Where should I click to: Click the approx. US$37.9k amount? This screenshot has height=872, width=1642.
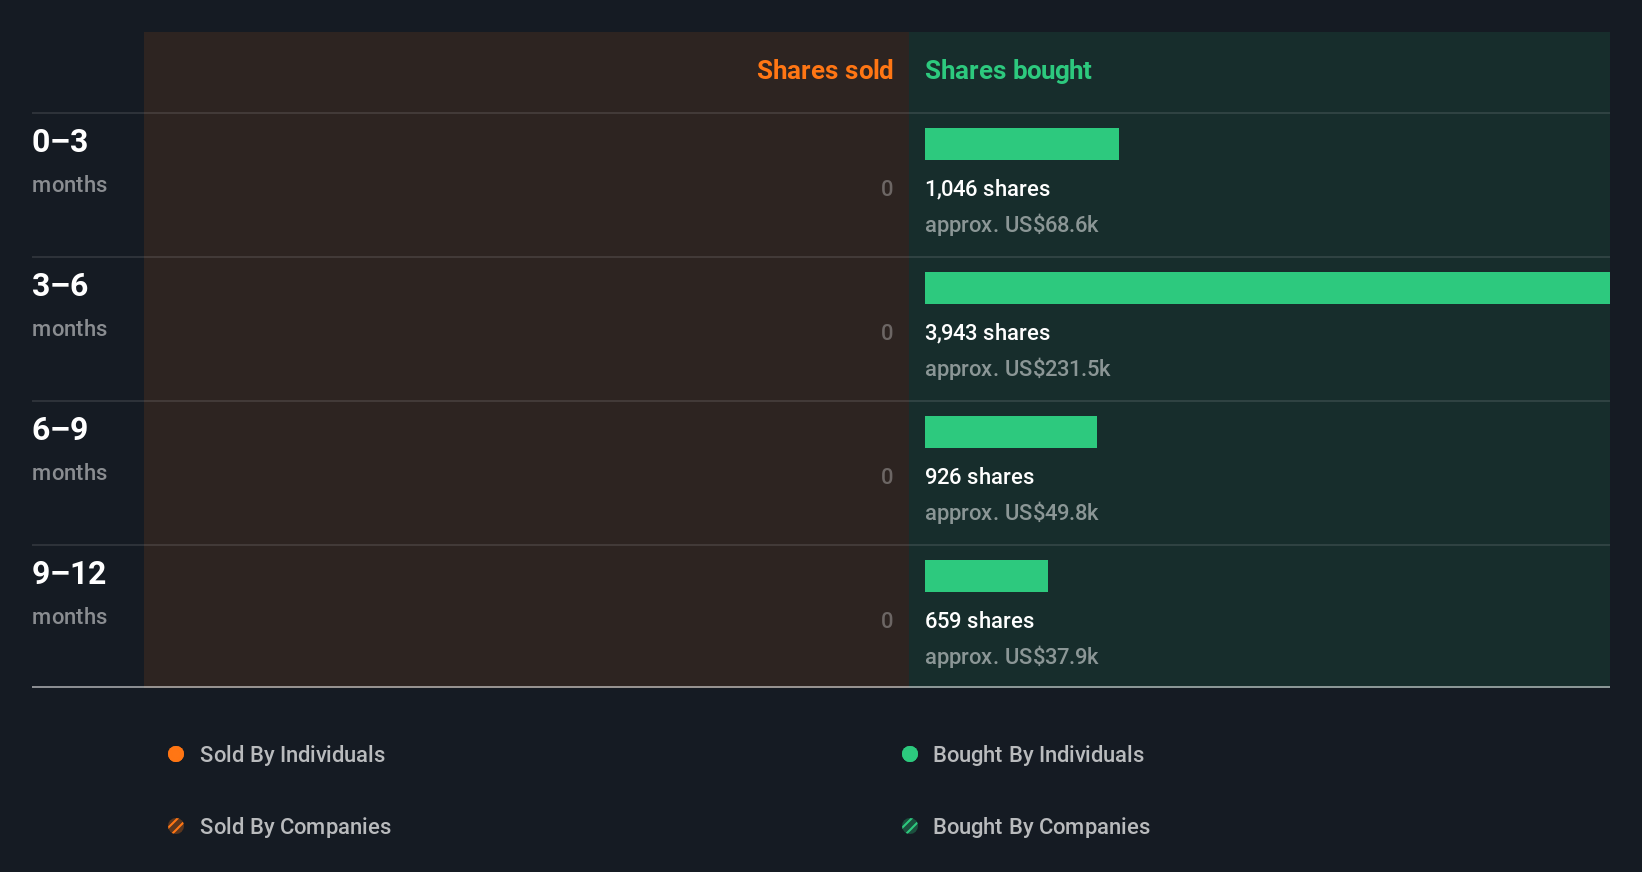pos(1011,656)
